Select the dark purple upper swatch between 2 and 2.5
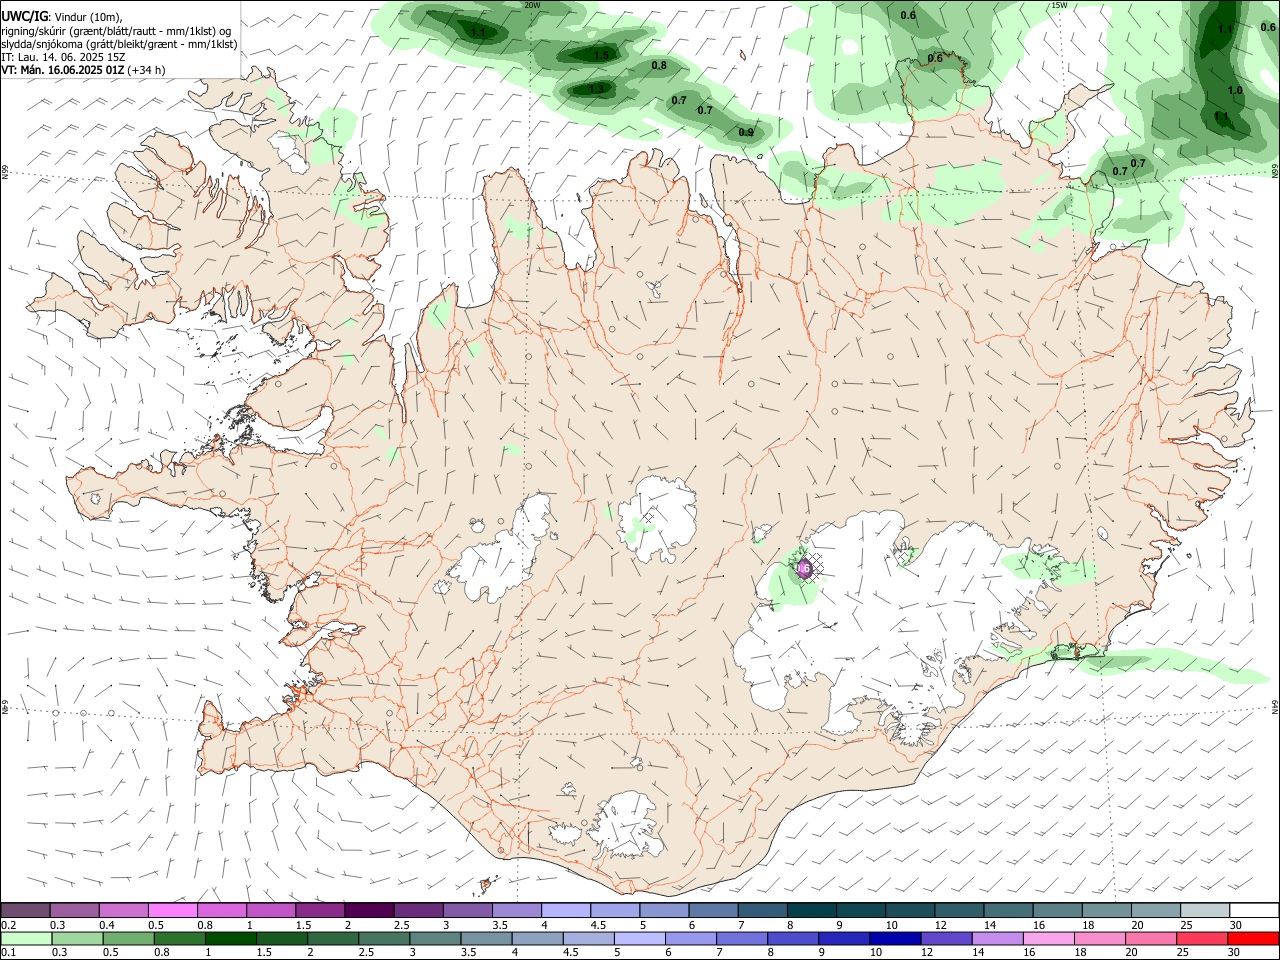The height and width of the screenshot is (960, 1280). tap(369, 910)
